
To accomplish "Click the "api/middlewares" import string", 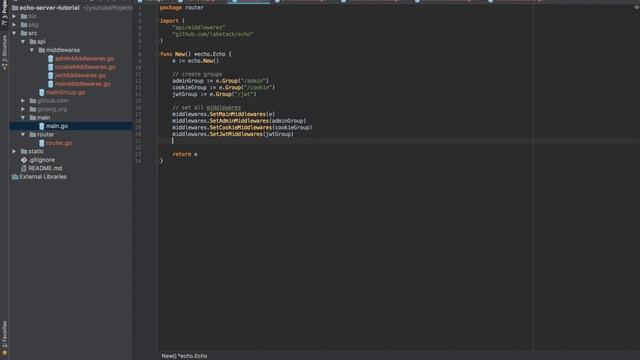I will tap(199, 27).
